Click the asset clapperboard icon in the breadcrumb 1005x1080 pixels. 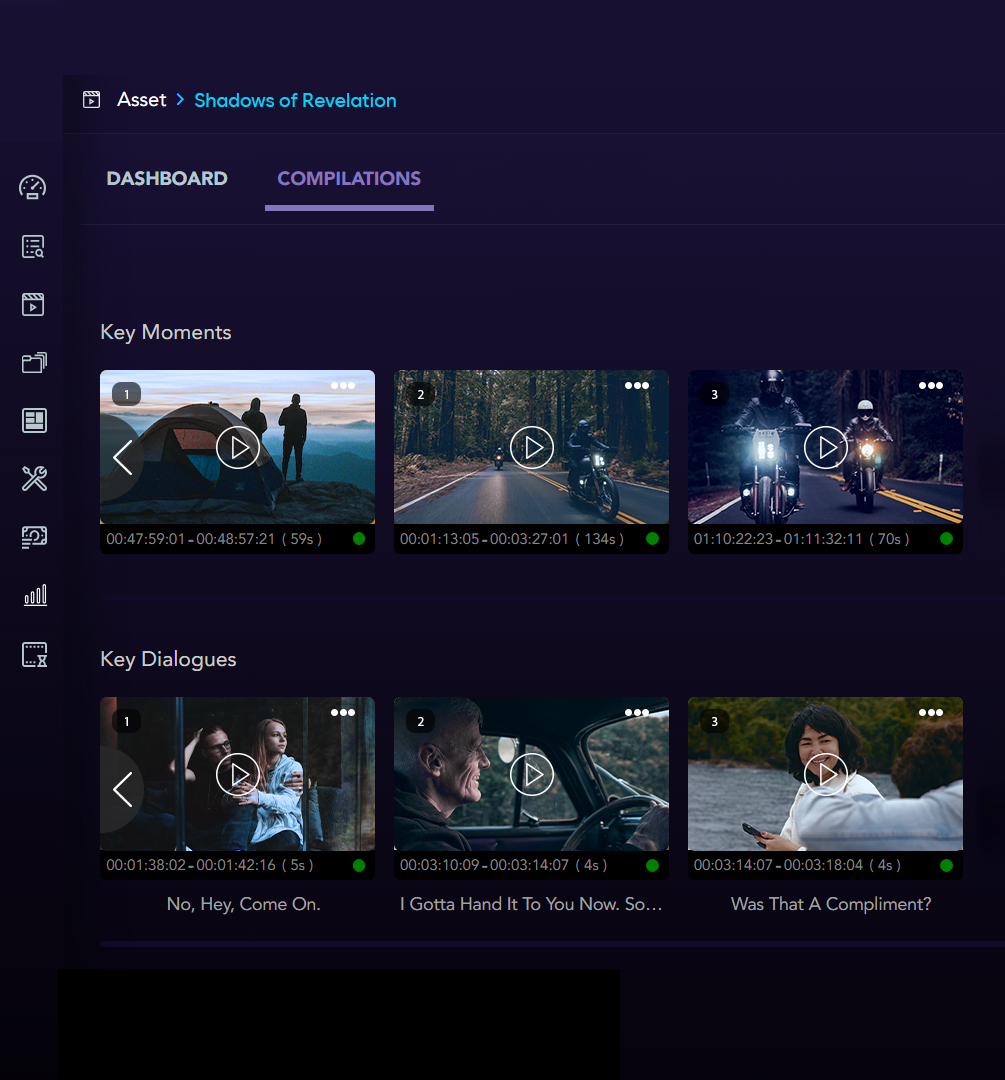(92, 100)
